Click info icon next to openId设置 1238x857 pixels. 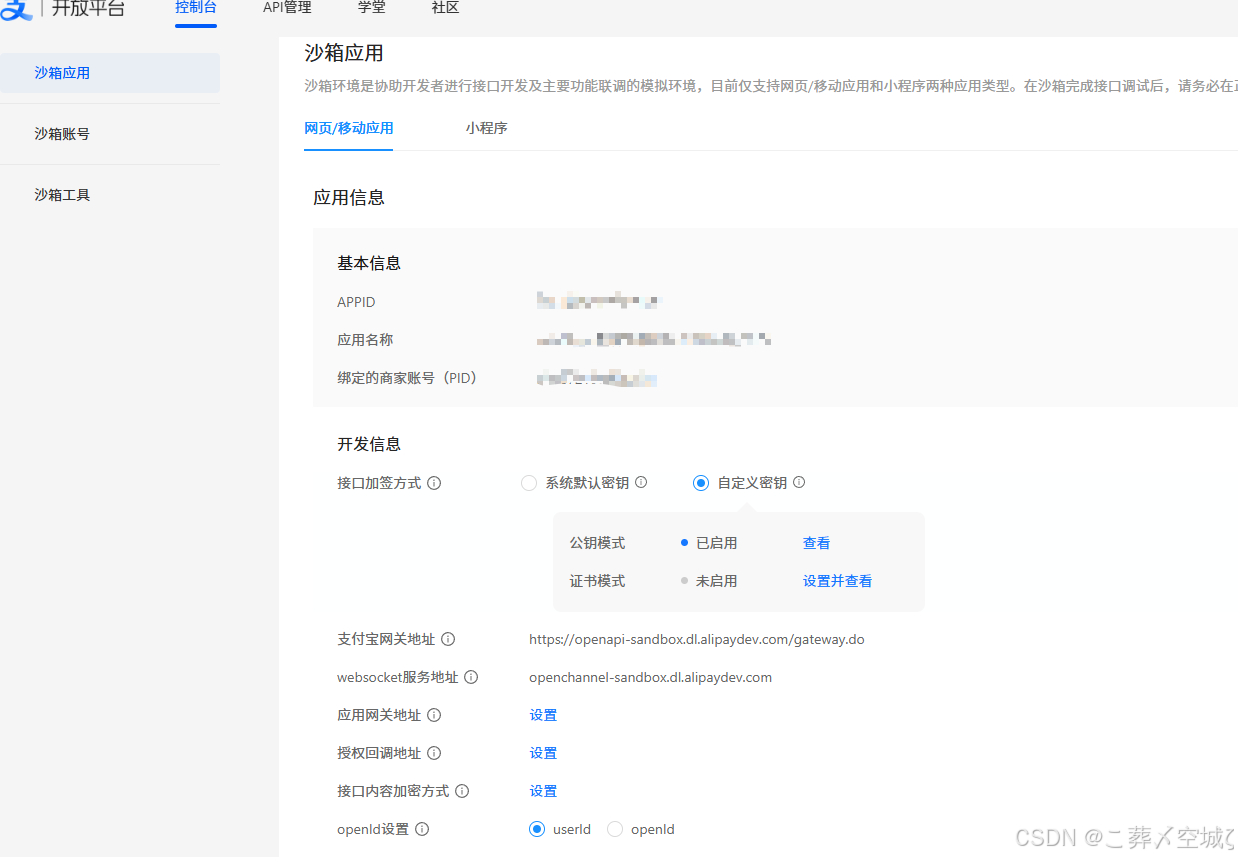coord(422,829)
